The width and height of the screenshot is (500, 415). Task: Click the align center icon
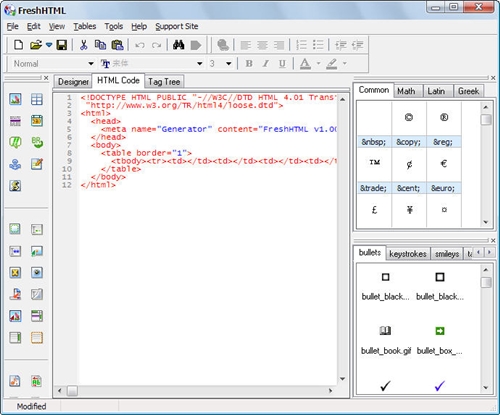coord(262,45)
